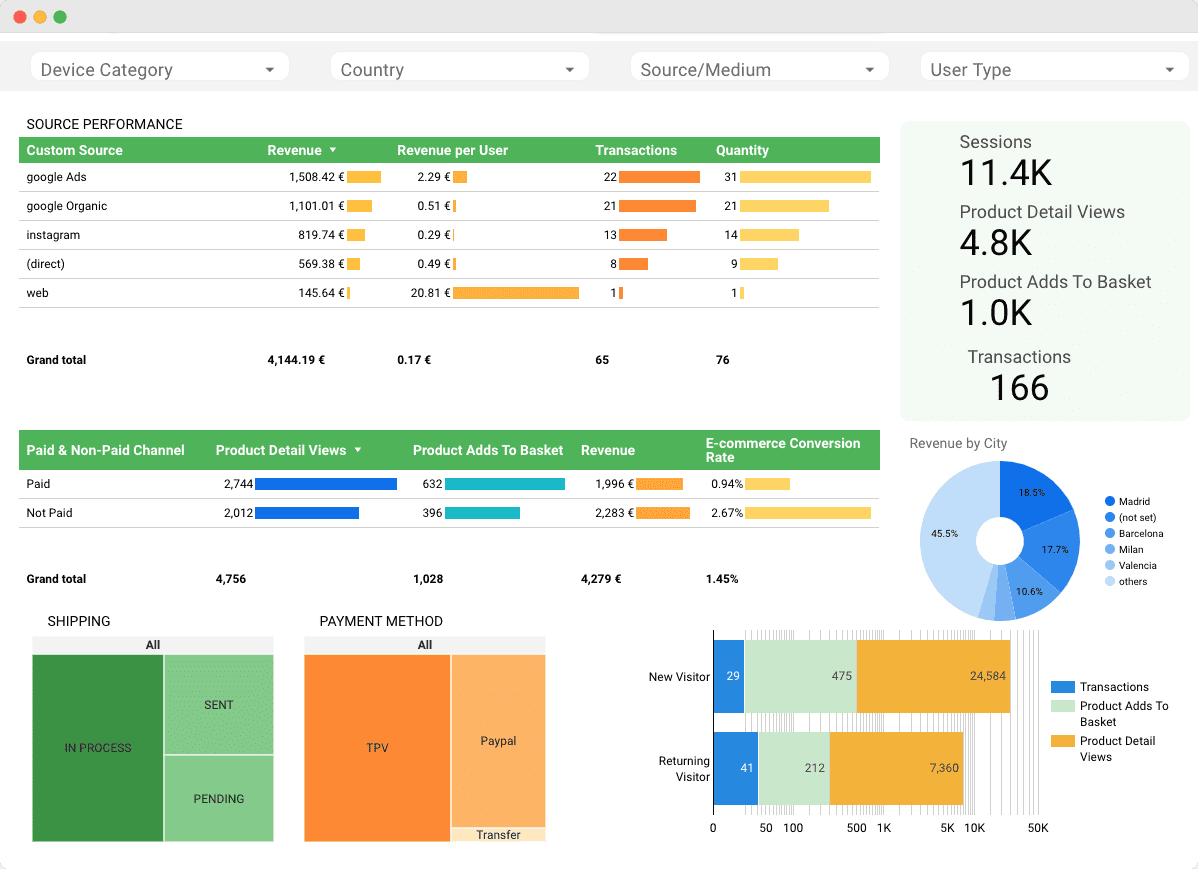The width and height of the screenshot is (1198, 869).
Task: Click the Madrid legend dot
Action: (1110, 501)
